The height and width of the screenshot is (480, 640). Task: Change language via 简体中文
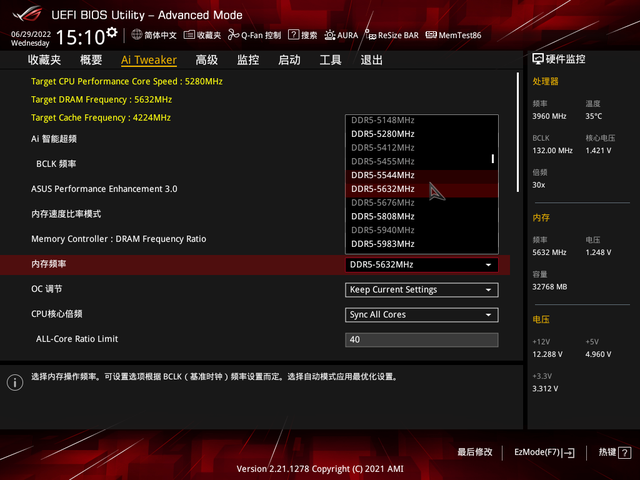(154, 35)
